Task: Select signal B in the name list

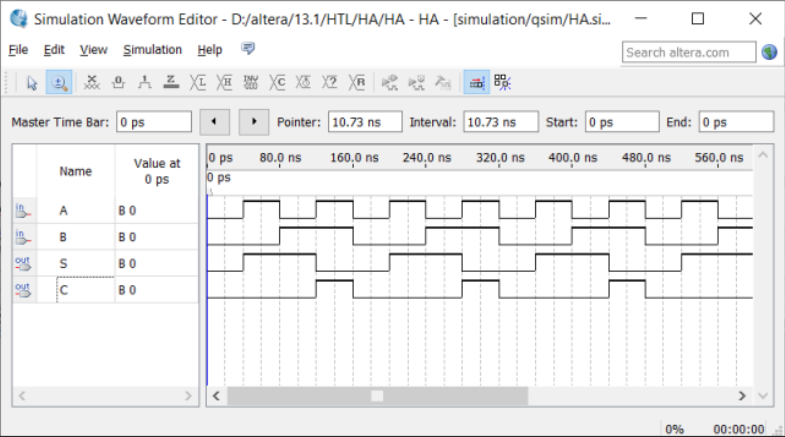Action: click(x=64, y=237)
